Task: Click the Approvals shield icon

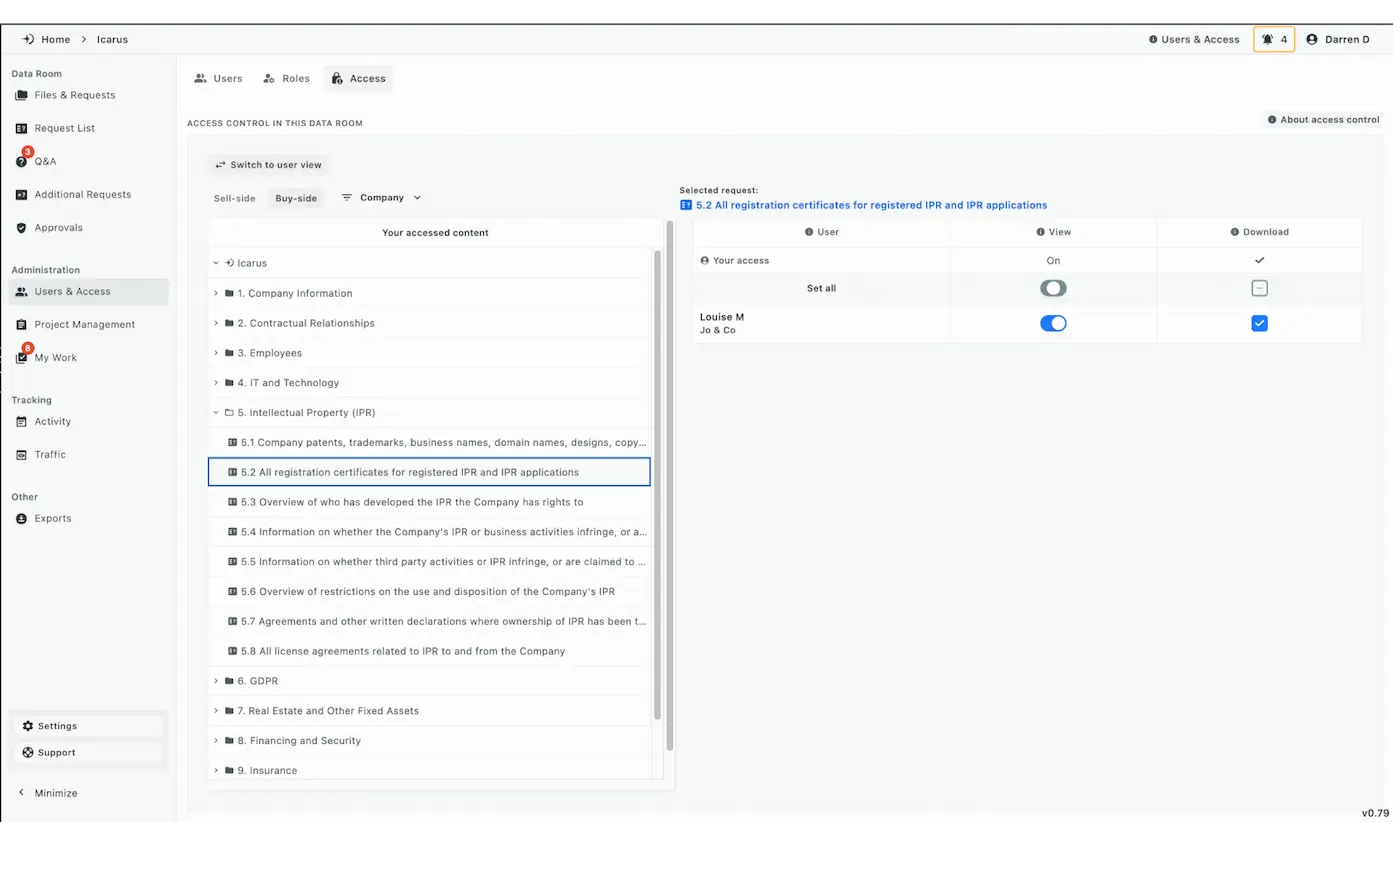Action: click(21, 228)
